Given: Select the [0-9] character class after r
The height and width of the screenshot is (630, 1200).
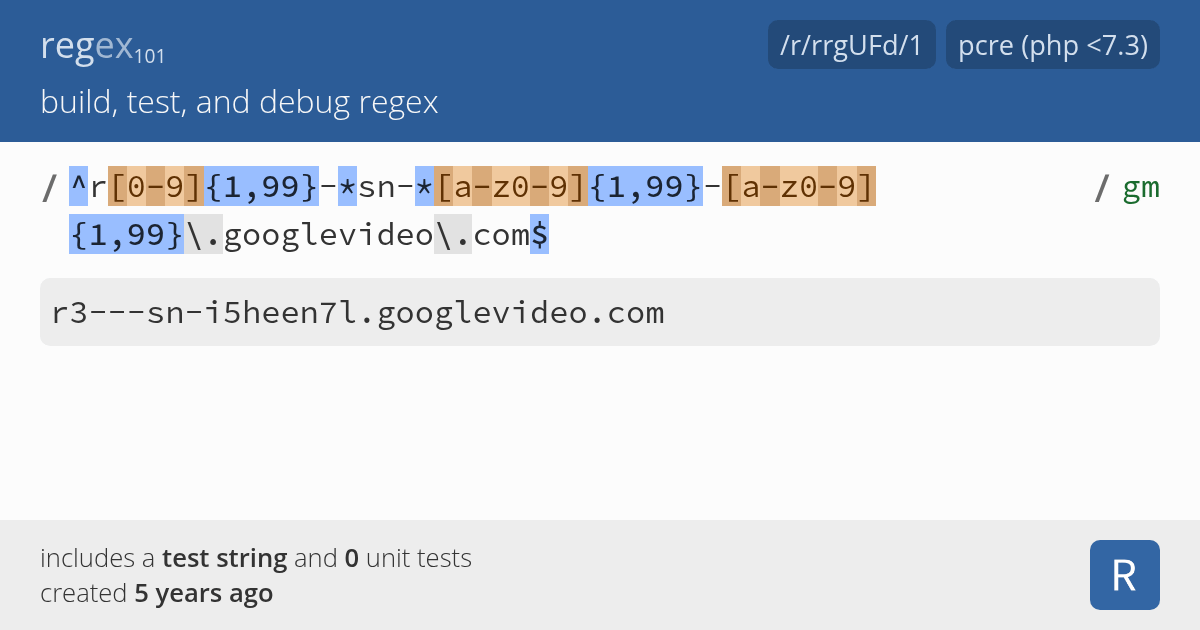Looking at the screenshot, I should tap(156, 187).
